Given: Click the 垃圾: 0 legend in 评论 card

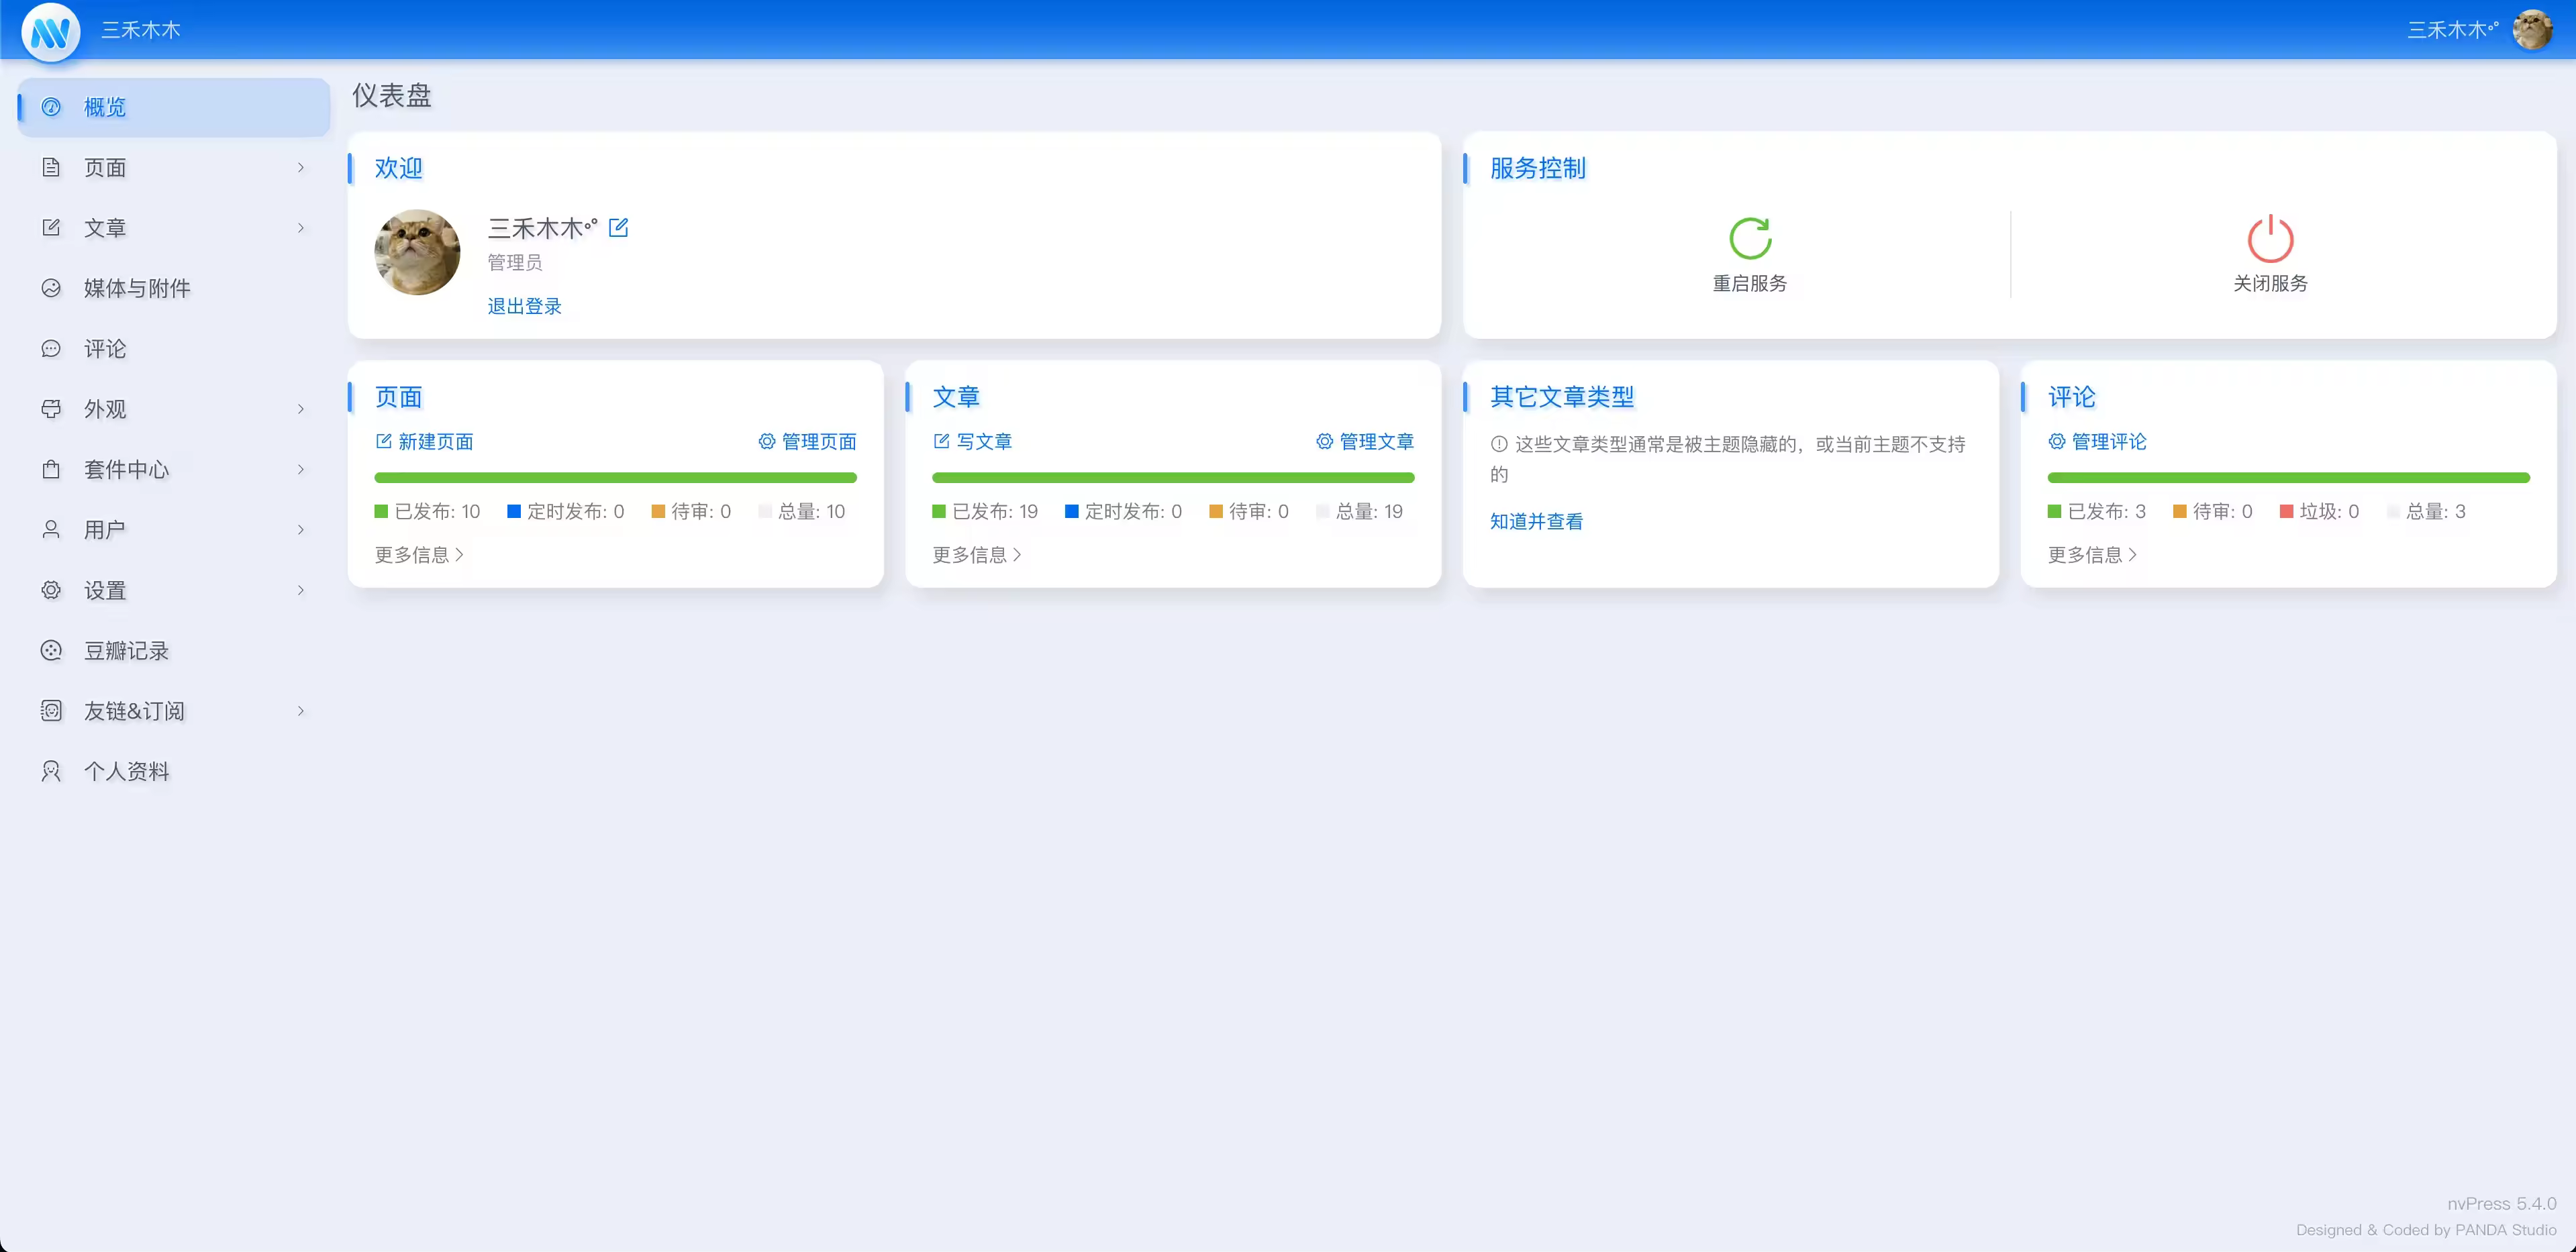Looking at the screenshot, I should point(2319,511).
